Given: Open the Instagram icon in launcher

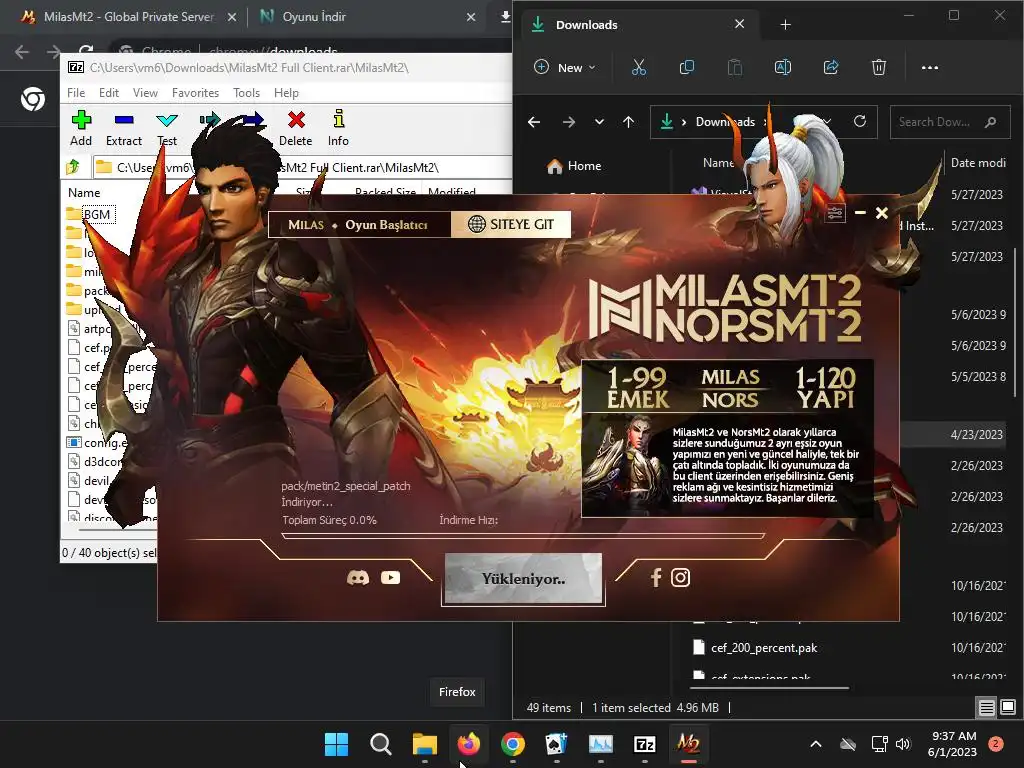Looking at the screenshot, I should pos(680,577).
